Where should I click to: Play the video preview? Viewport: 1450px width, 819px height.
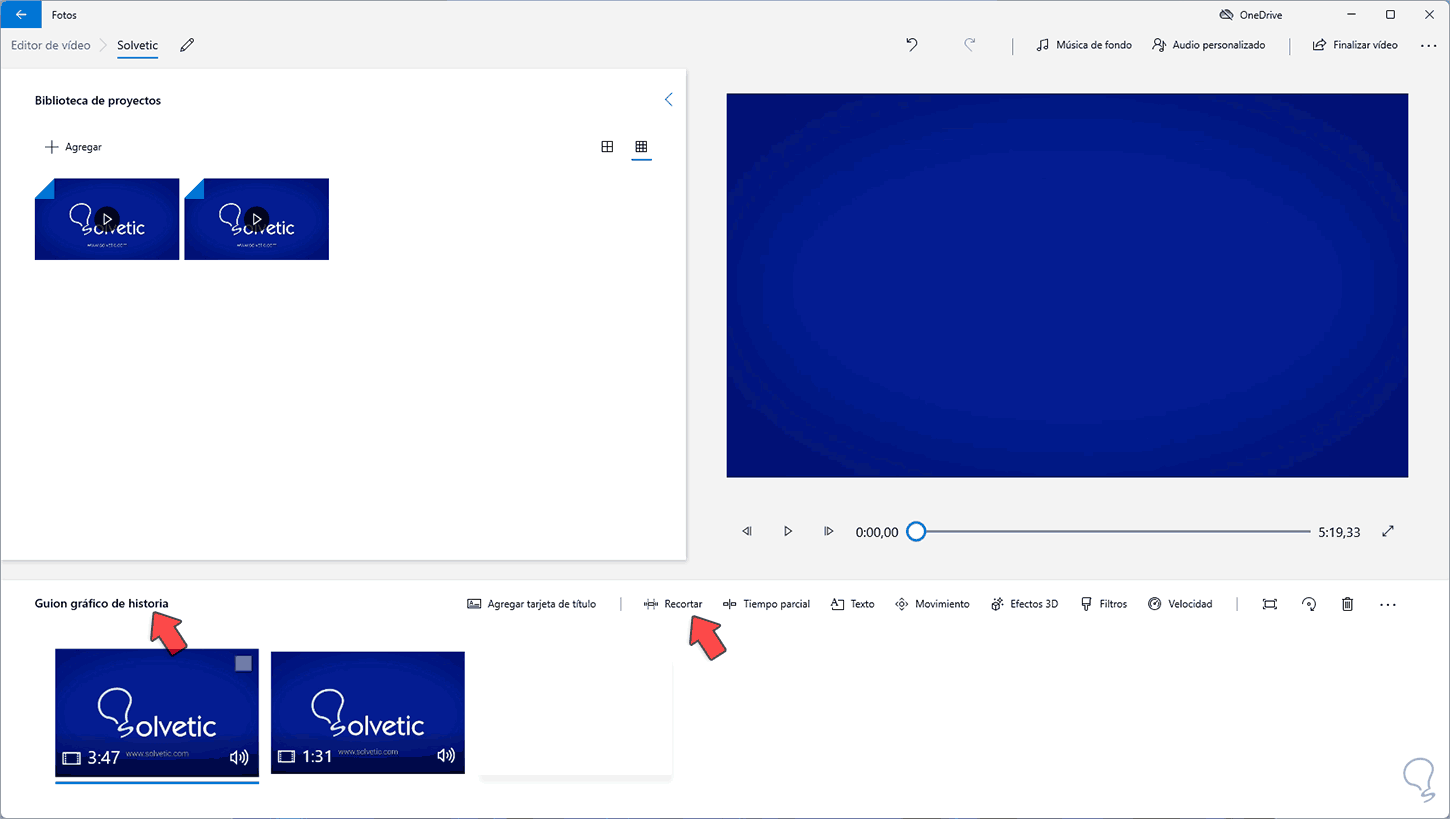pos(788,532)
